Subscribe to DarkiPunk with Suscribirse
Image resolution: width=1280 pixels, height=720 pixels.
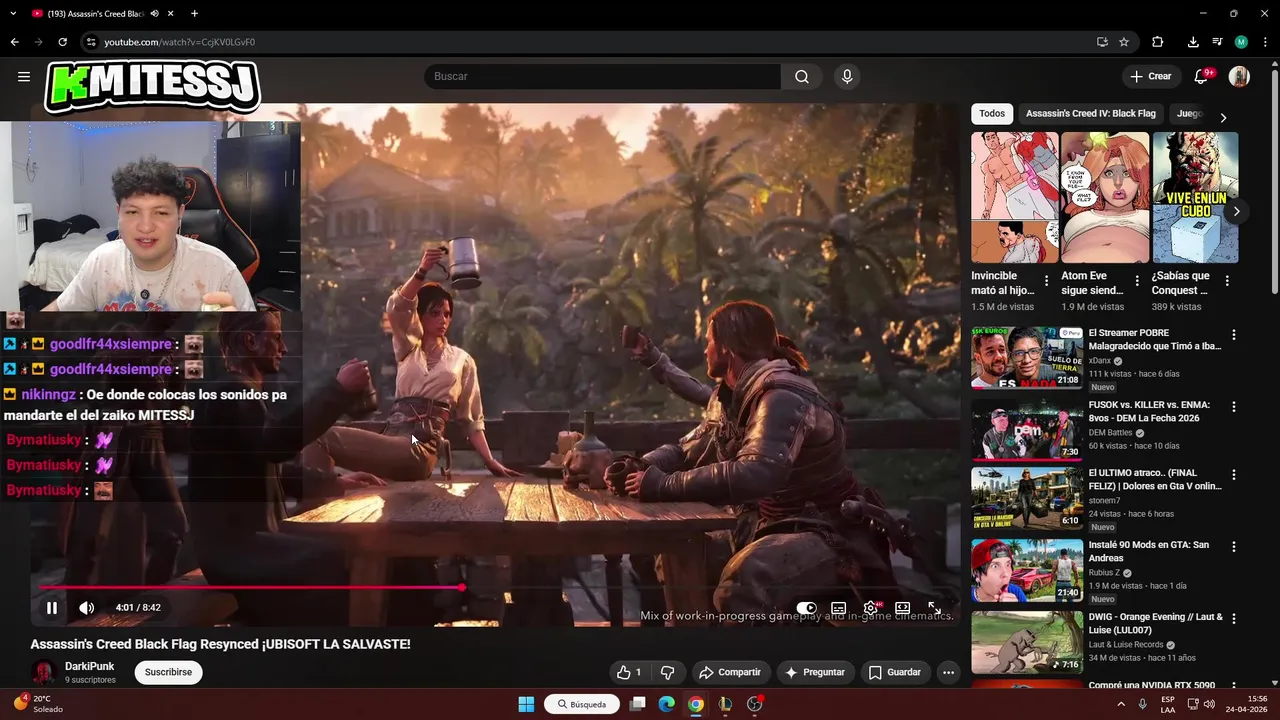(x=168, y=672)
